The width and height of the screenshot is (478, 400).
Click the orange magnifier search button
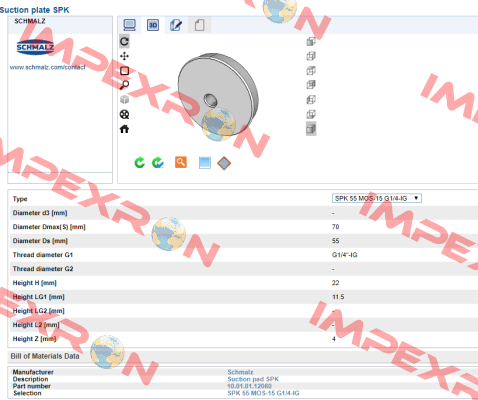coord(181,162)
